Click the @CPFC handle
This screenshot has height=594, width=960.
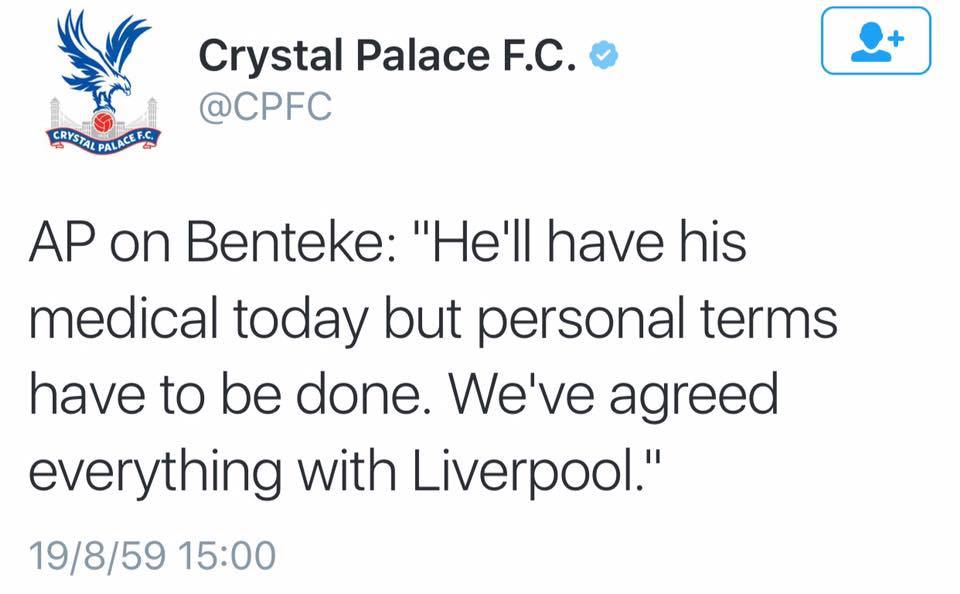click(x=265, y=107)
